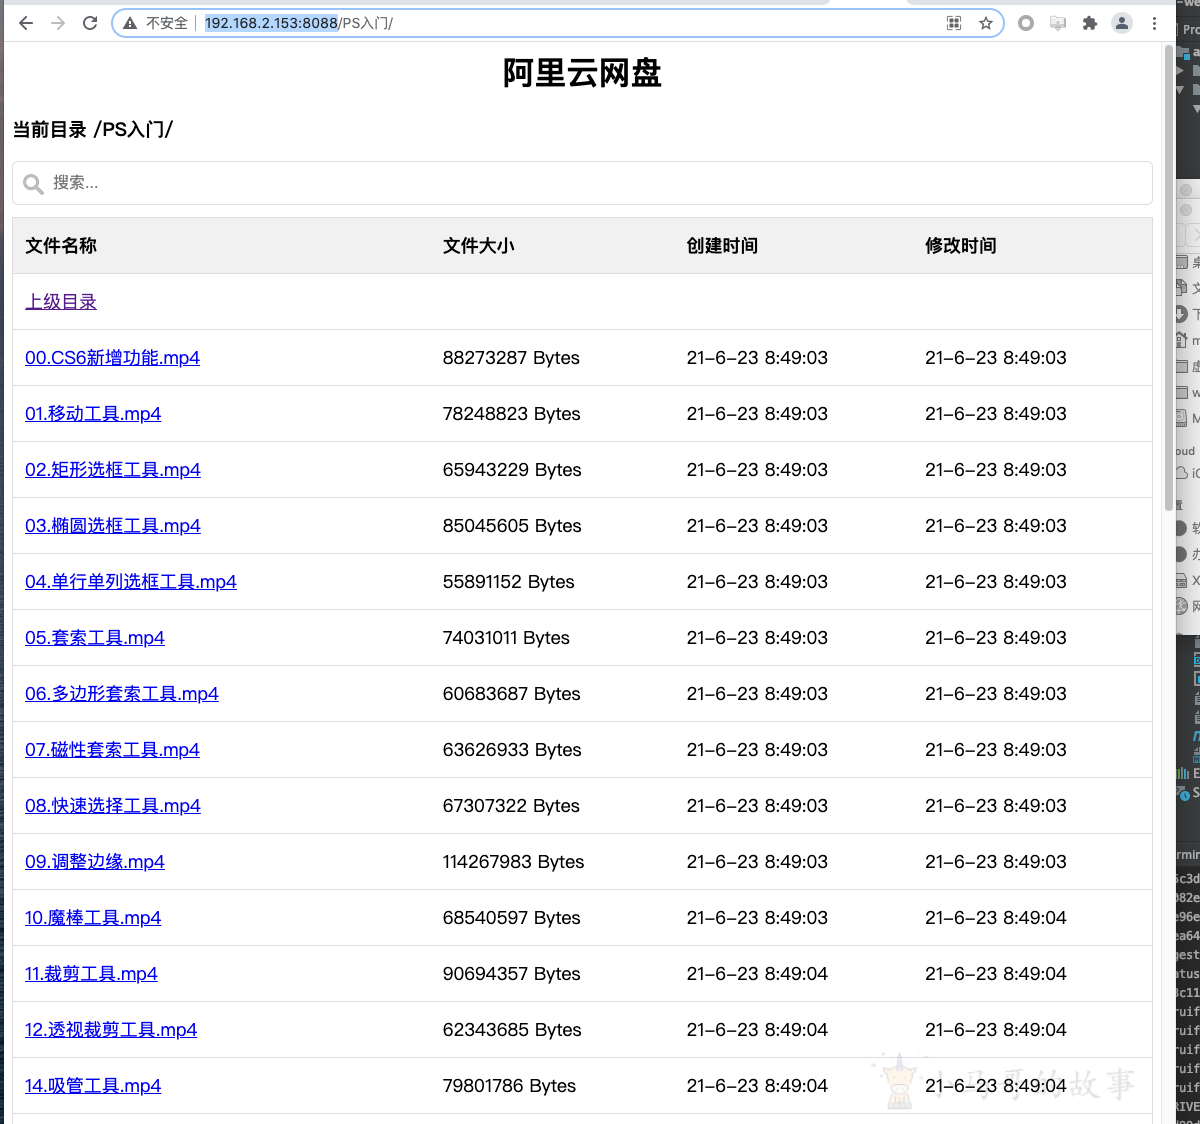
Task: Select size 90694357 Bytes
Action: (512, 974)
